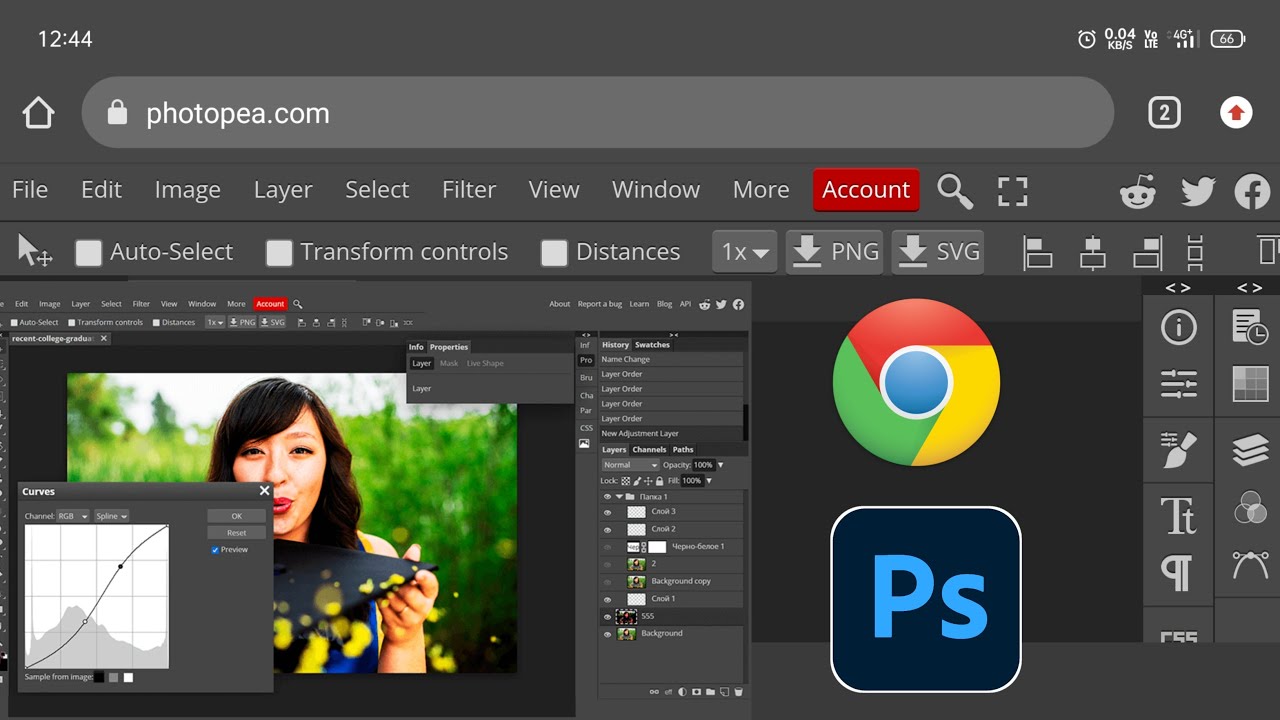Tap the alarm clock icon in status bar
The height and width of the screenshot is (720, 1280).
(1086, 39)
